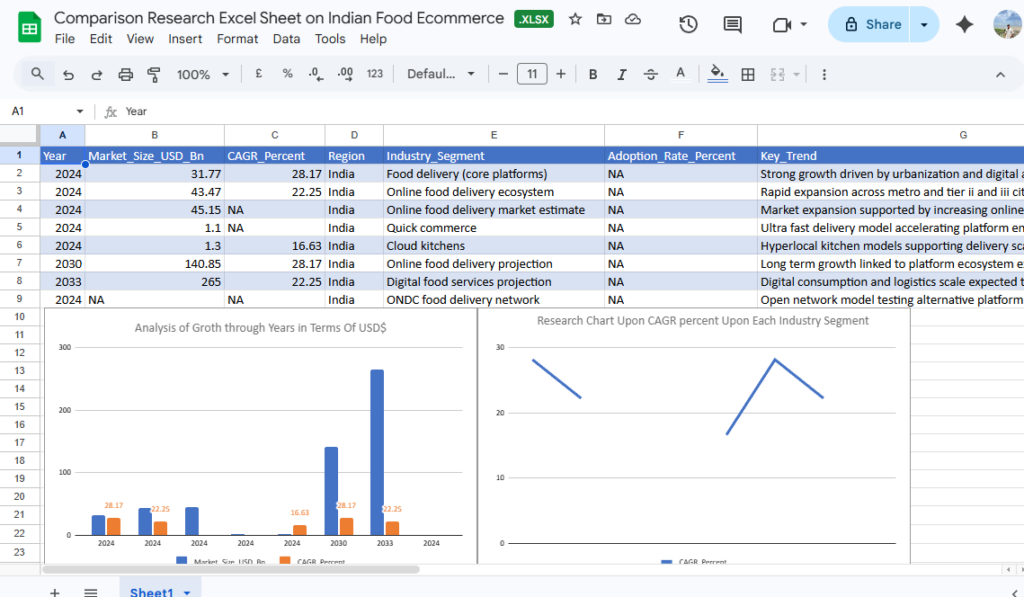The width and height of the screenshot is (1024, 597).
Task: Open the account profile picture
Action: click(x=1008, y=24)
